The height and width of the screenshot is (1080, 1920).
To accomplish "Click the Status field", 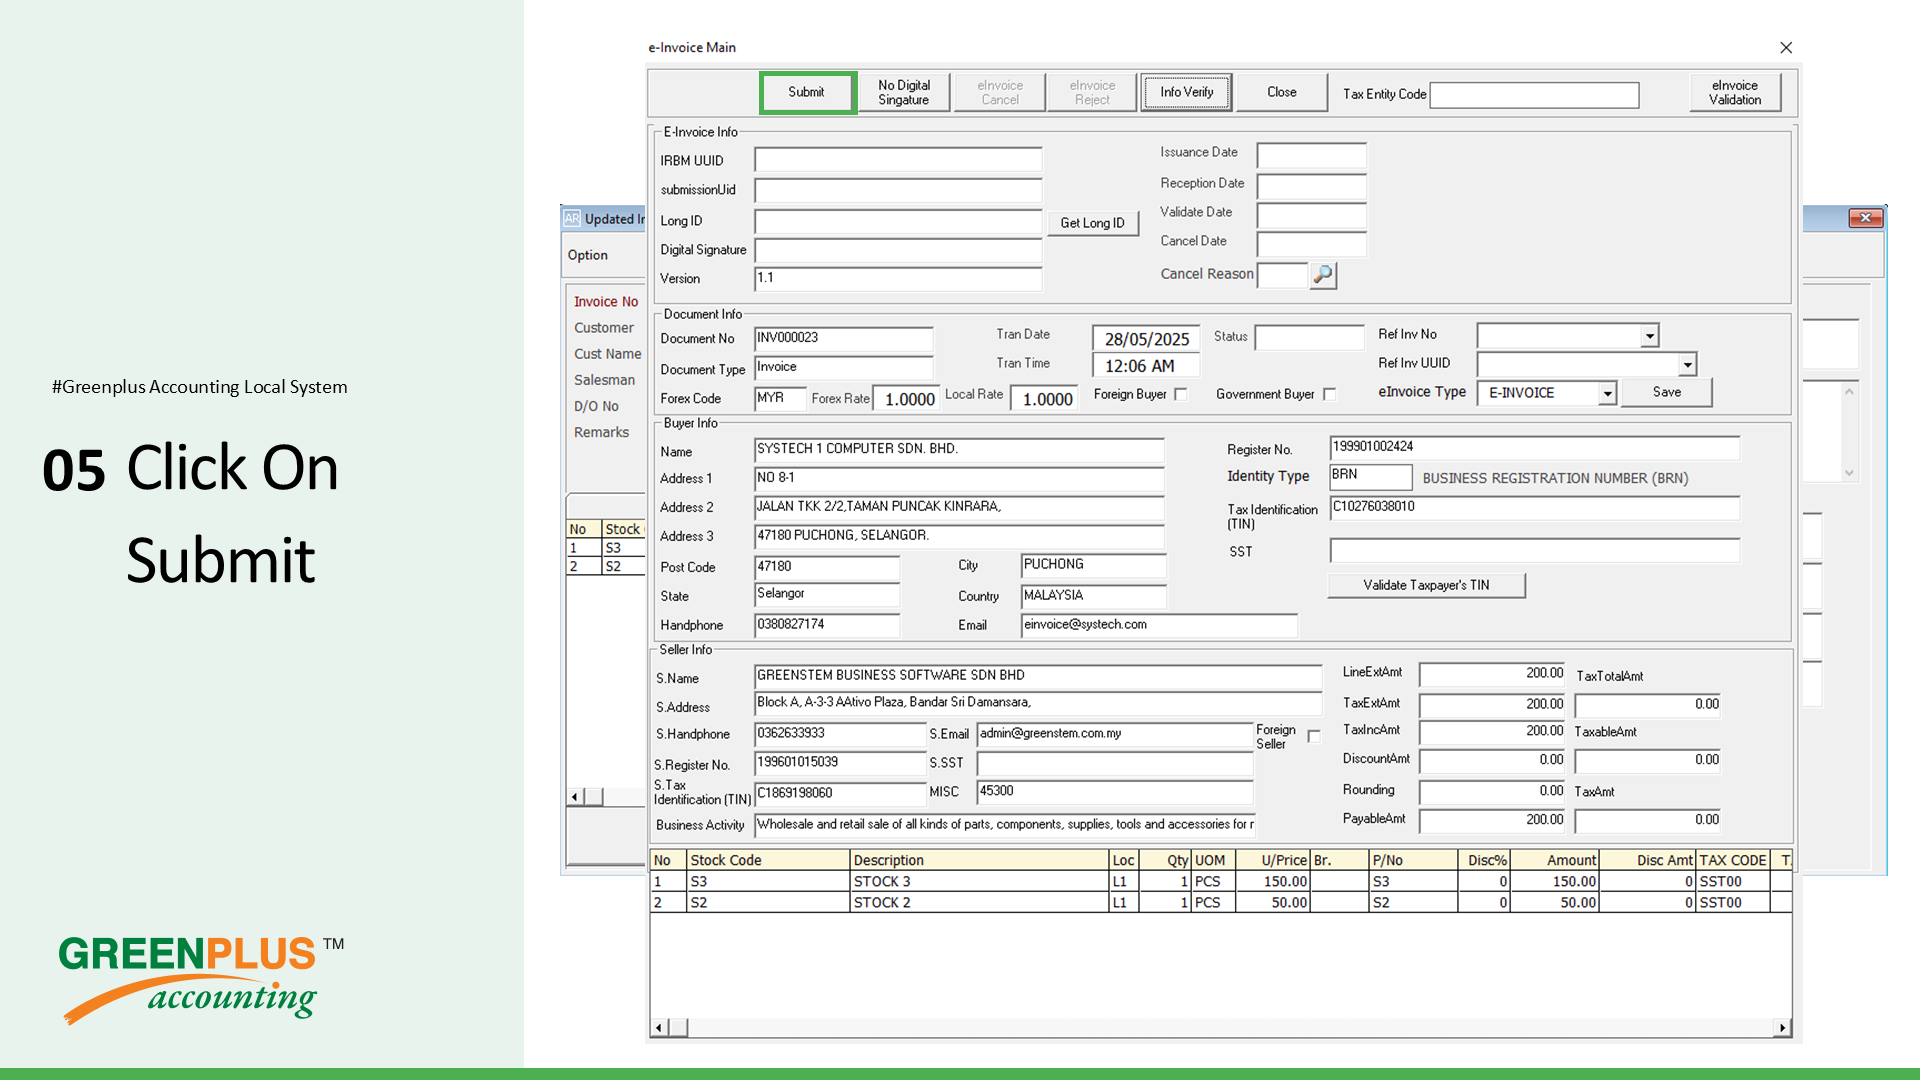I will [1309, 337].
